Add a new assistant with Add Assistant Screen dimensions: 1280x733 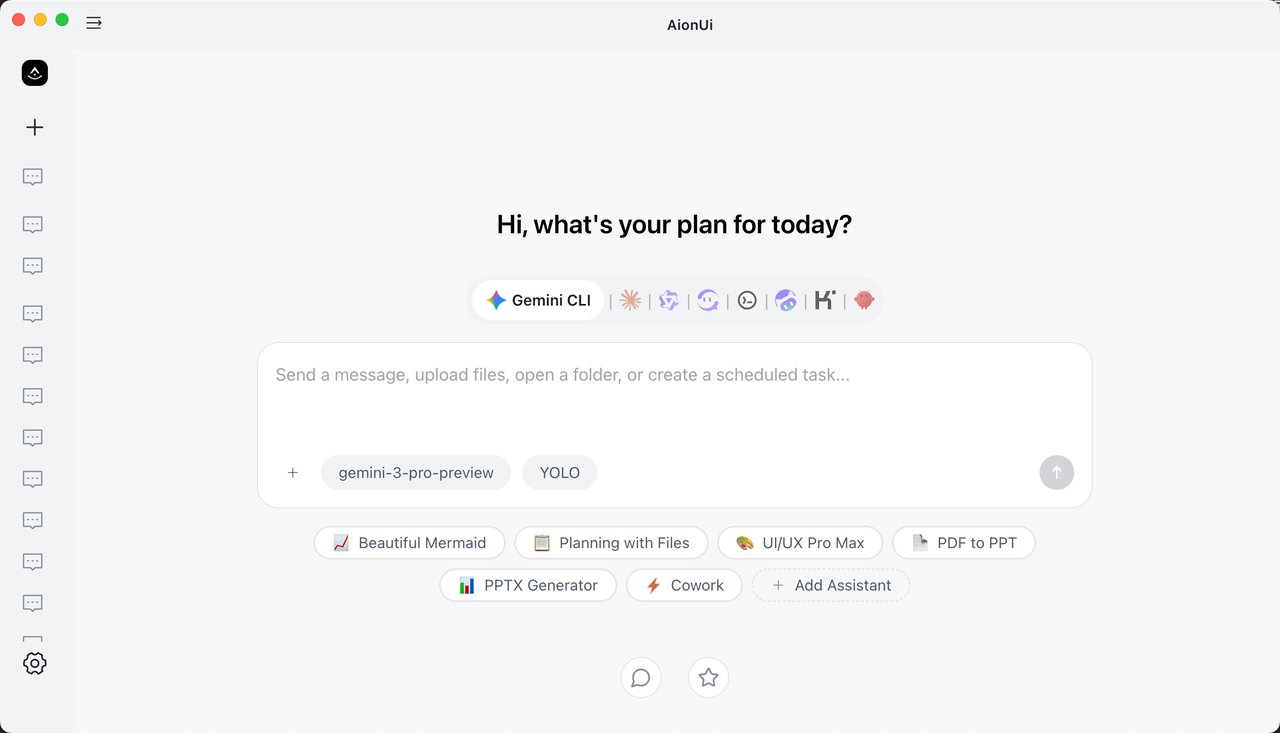(830, 585)
